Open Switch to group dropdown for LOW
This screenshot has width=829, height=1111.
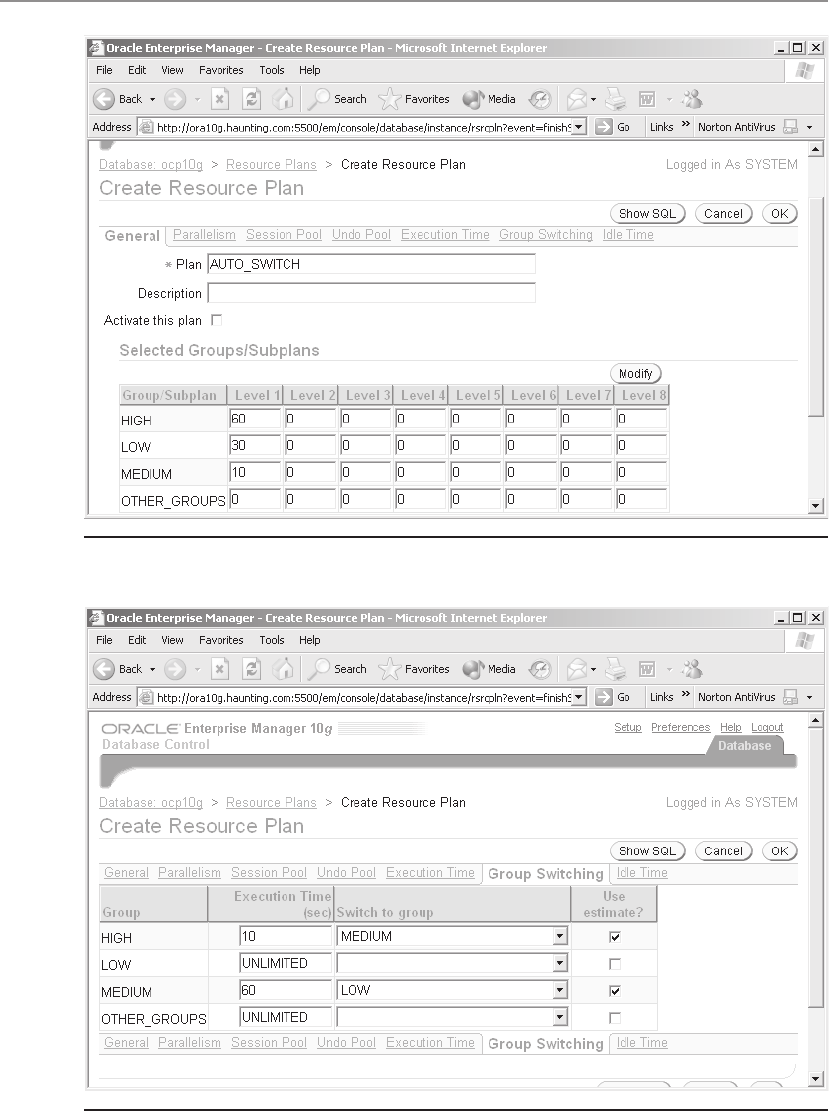click(x=560, y=963)
